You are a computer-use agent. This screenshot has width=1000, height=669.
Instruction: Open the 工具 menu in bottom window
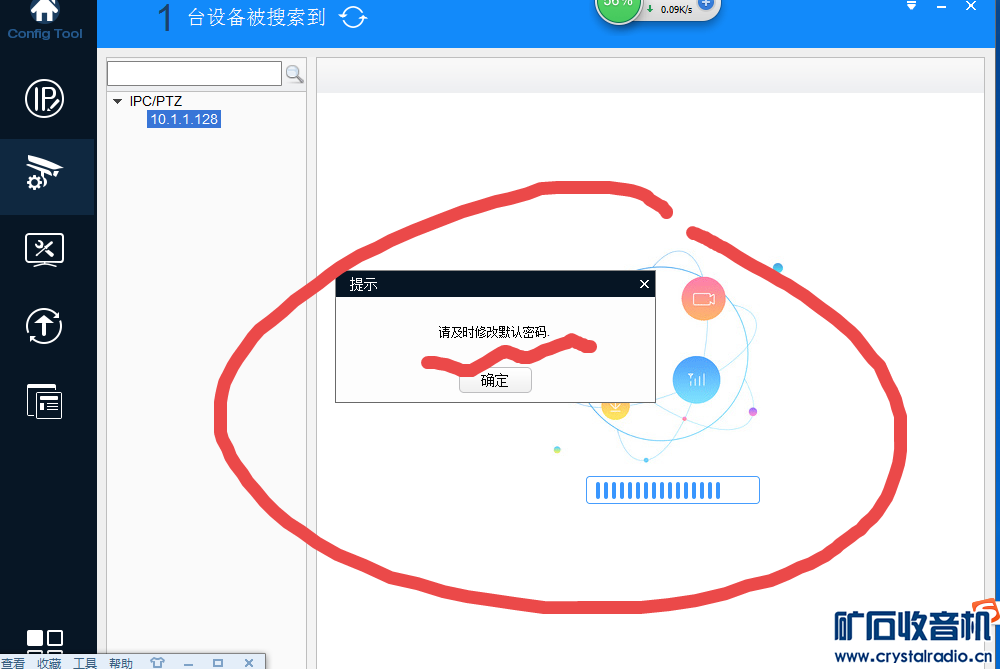[x=85, y=663]
